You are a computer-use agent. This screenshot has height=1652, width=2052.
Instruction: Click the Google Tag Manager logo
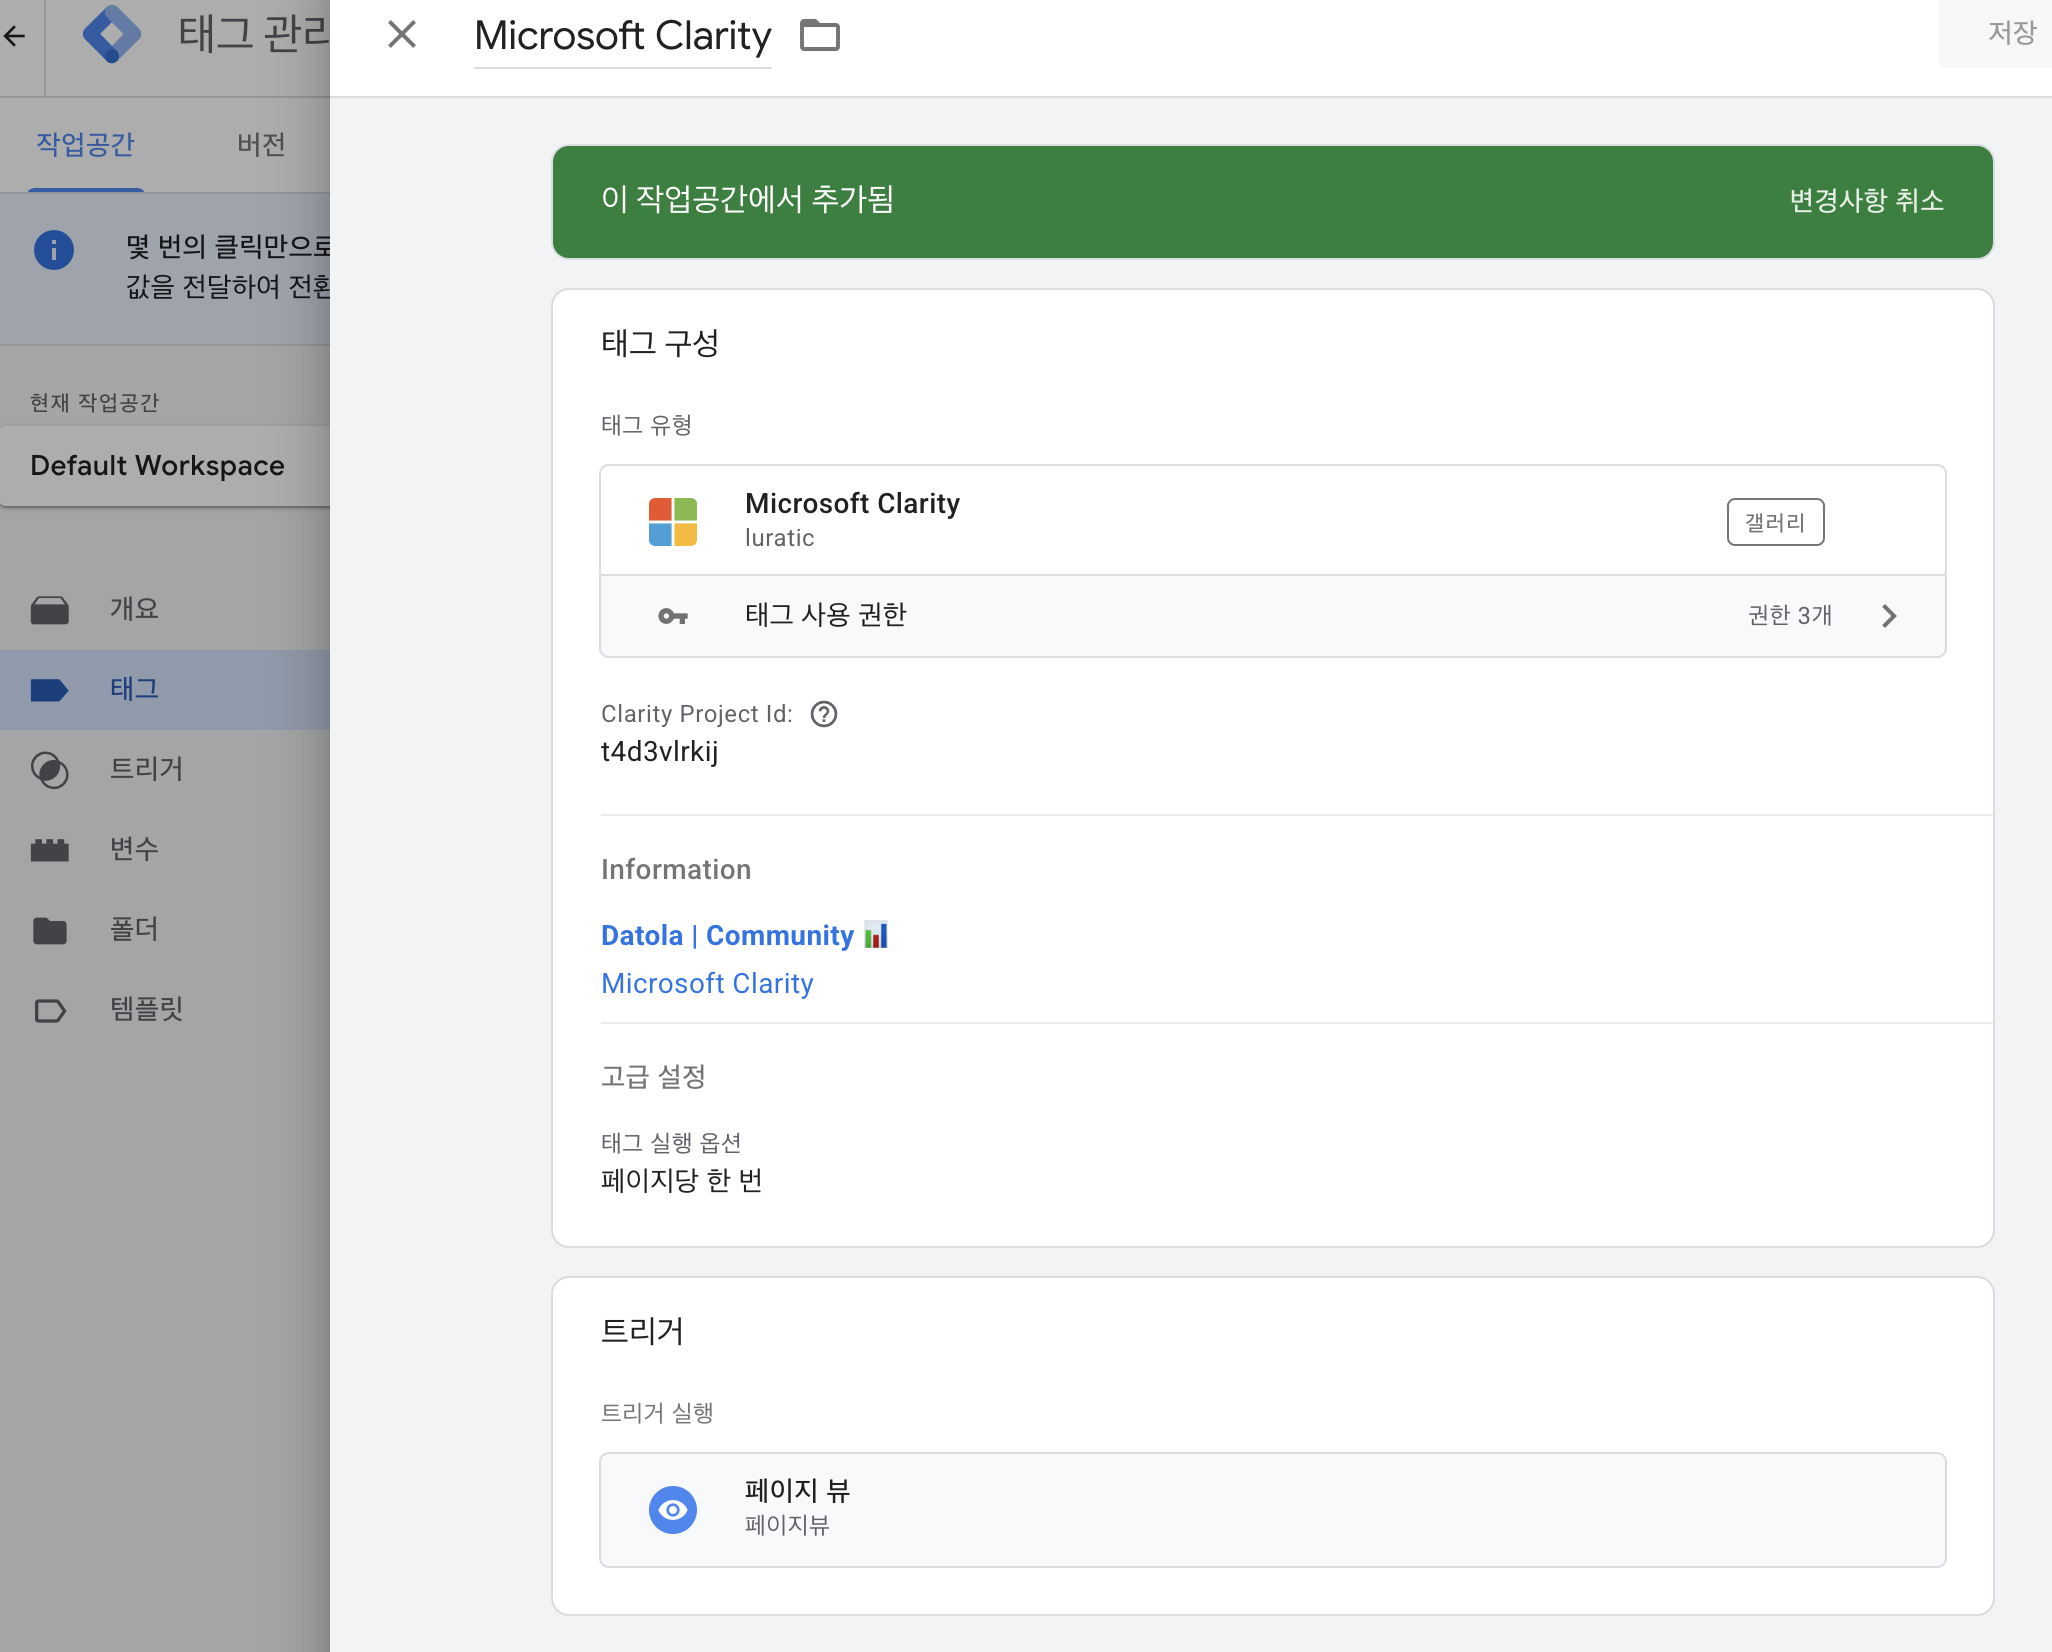click(111, 35)
